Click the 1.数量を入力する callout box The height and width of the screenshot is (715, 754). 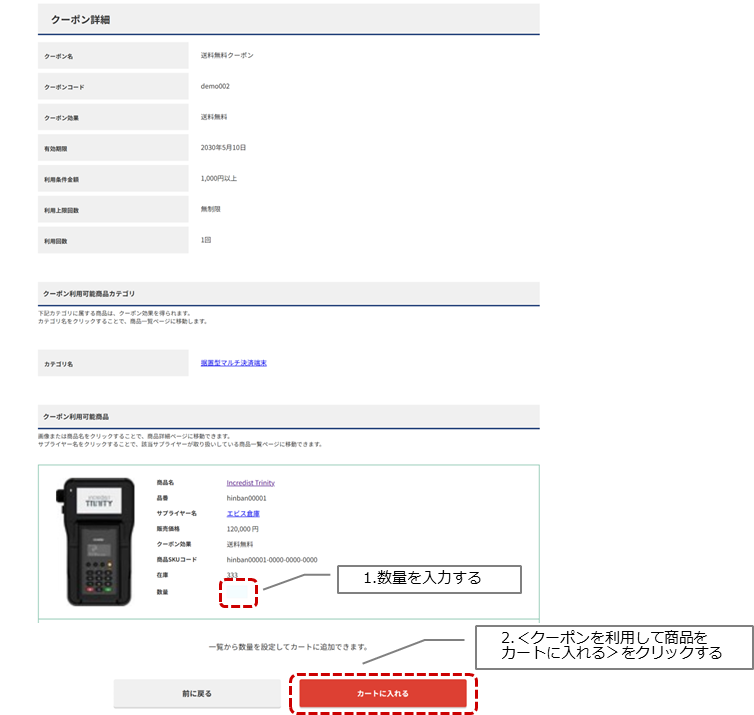[x=429, y=578]
